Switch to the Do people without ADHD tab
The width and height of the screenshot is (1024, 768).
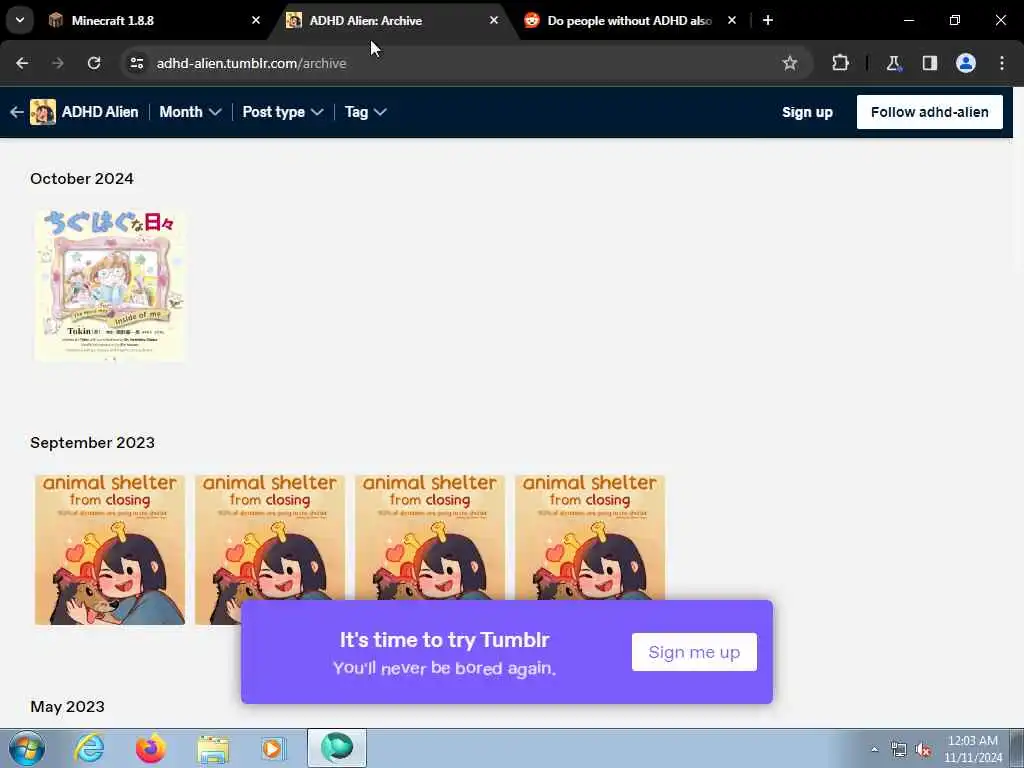tap(631, 21)
